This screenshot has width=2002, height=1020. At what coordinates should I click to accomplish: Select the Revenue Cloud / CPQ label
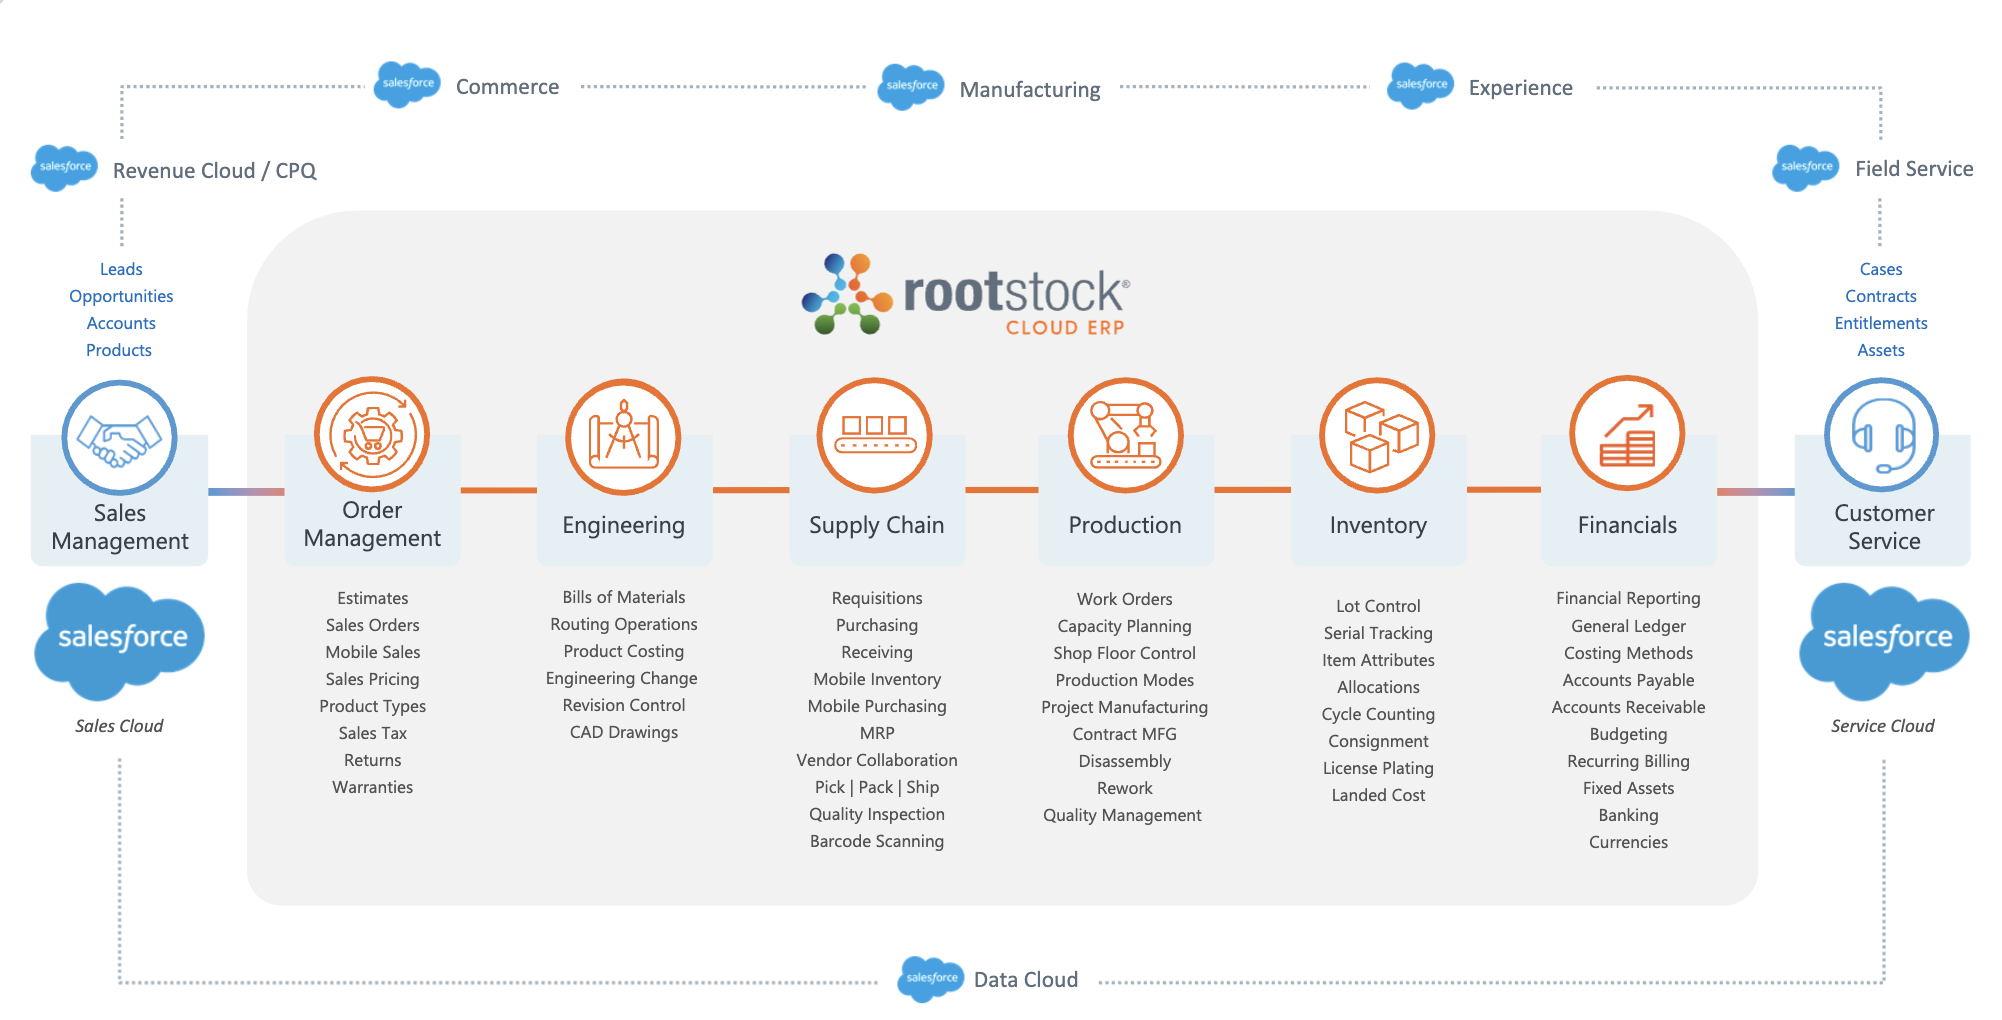point(215,171)
